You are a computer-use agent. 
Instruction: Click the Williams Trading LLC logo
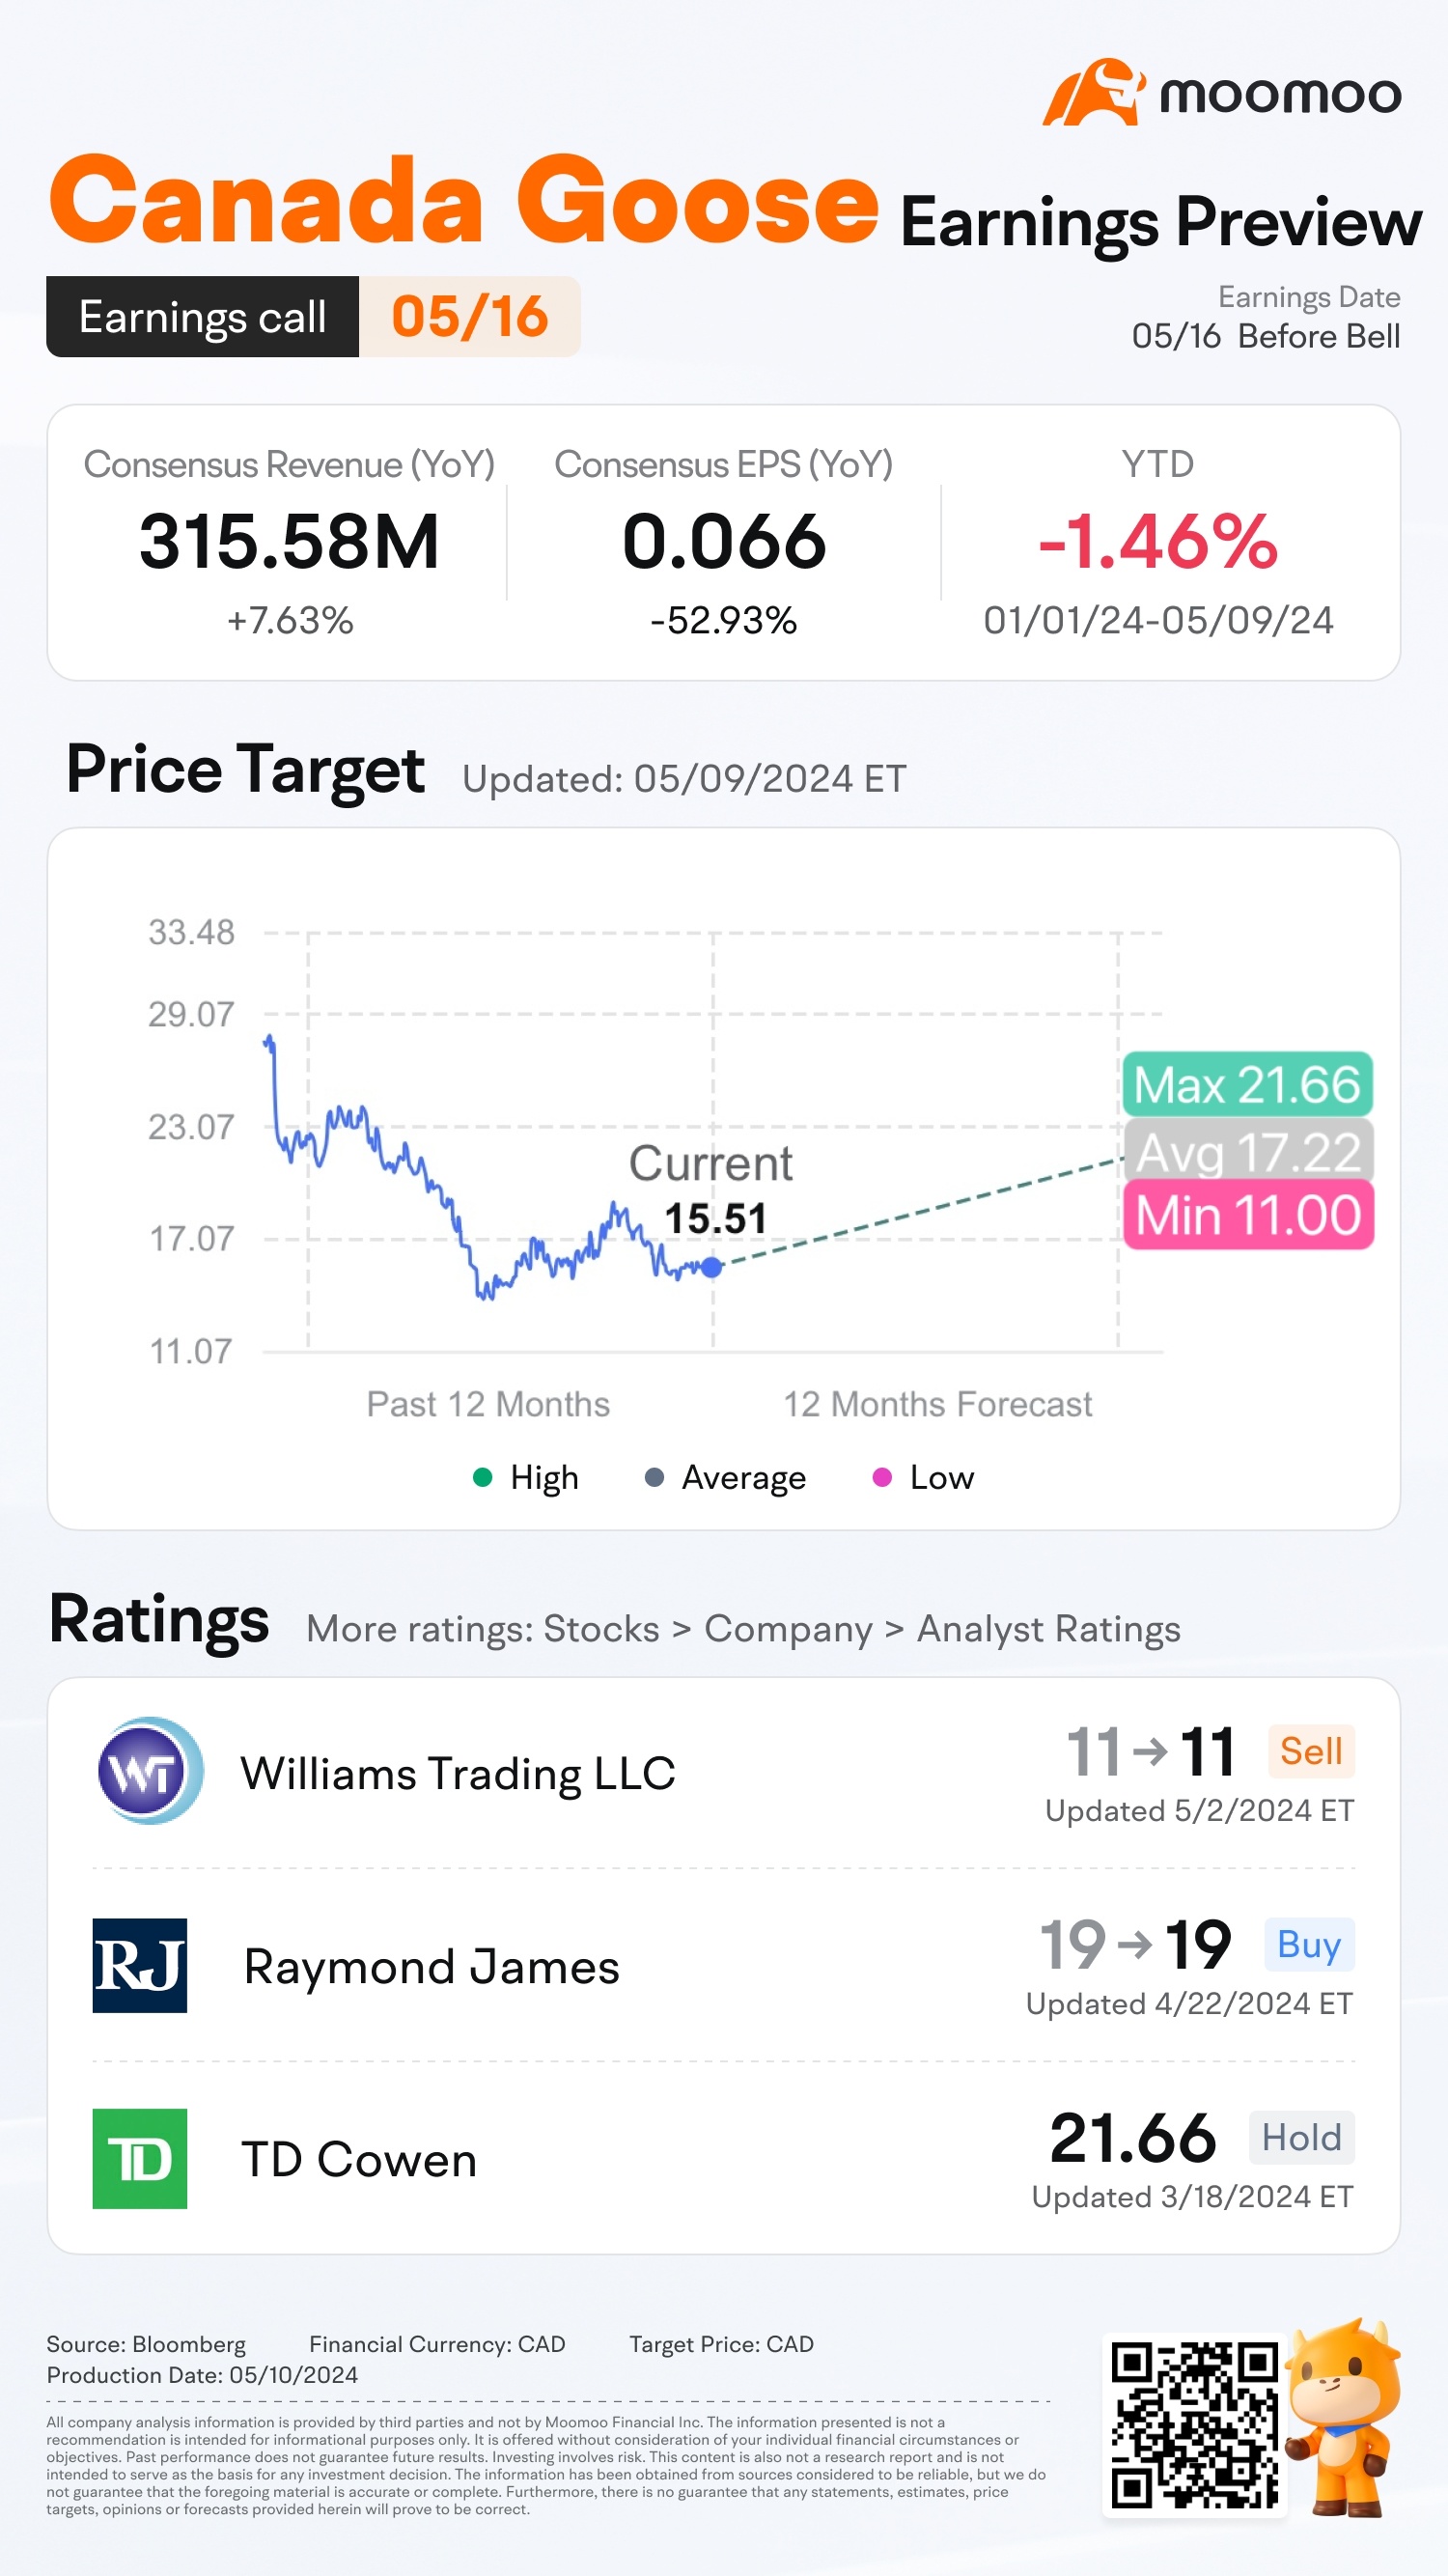(150, 1771)
